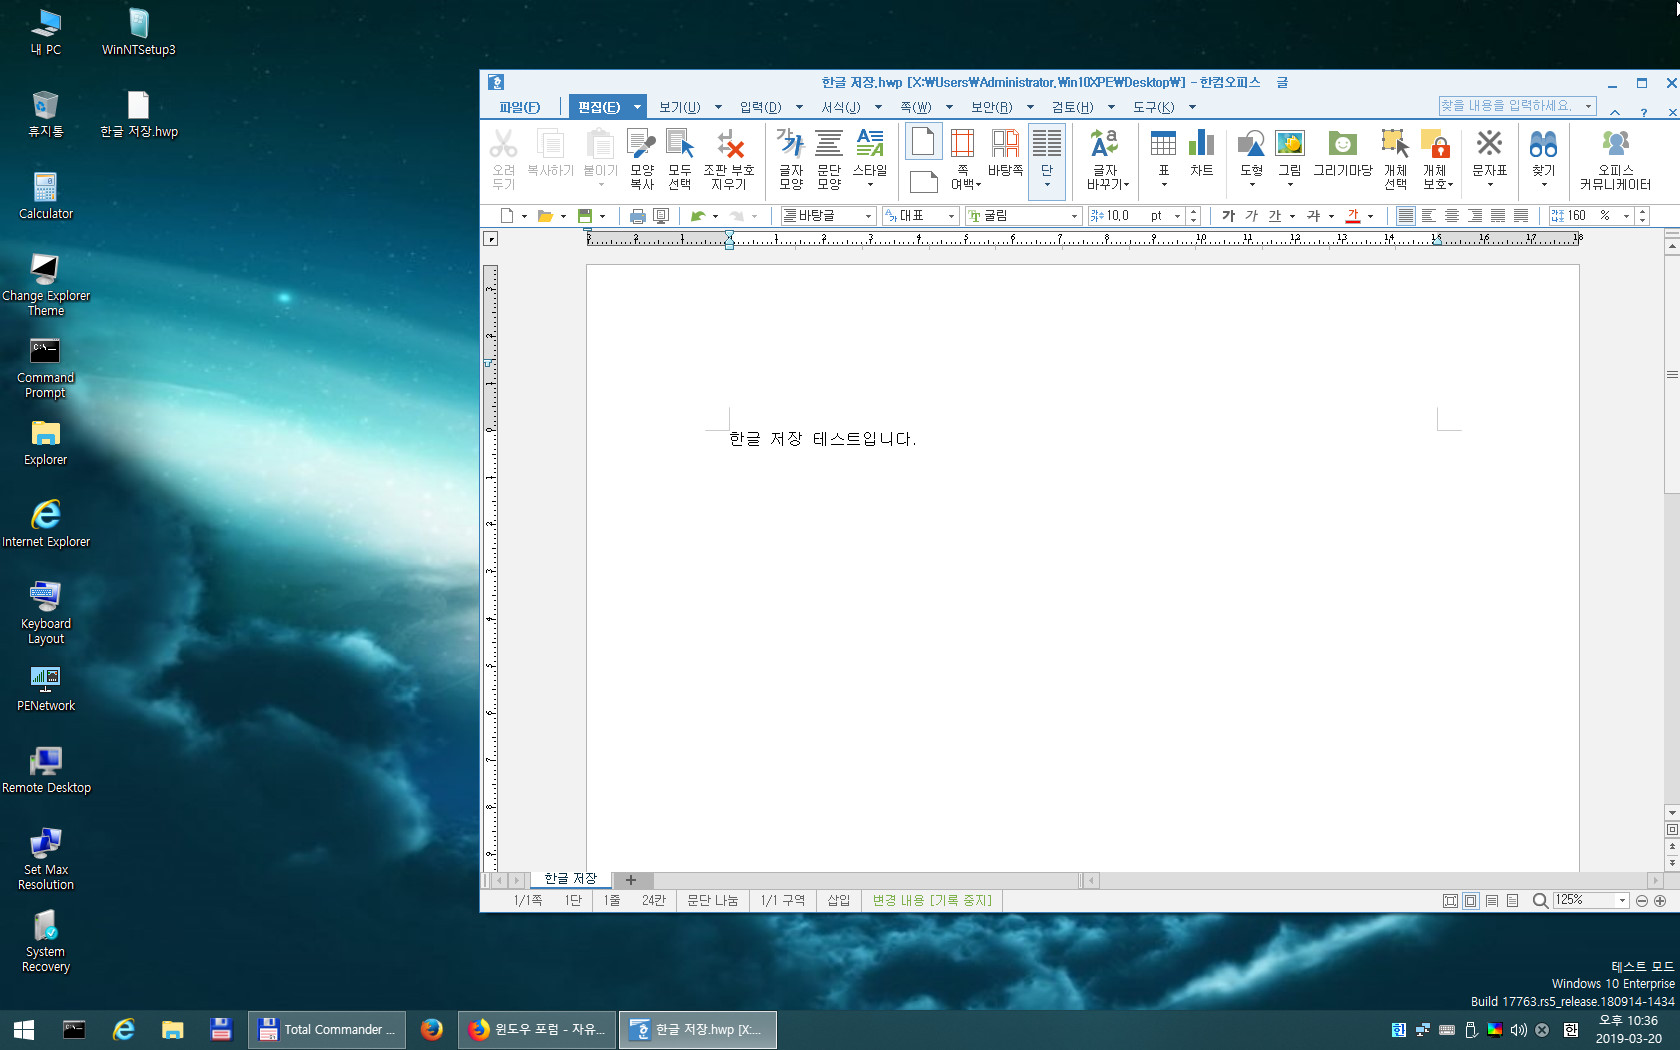This screenshot has height=1050, width=1680.
Task: Click the Print Preview icon in the toolbar
Action: [661, 216]
